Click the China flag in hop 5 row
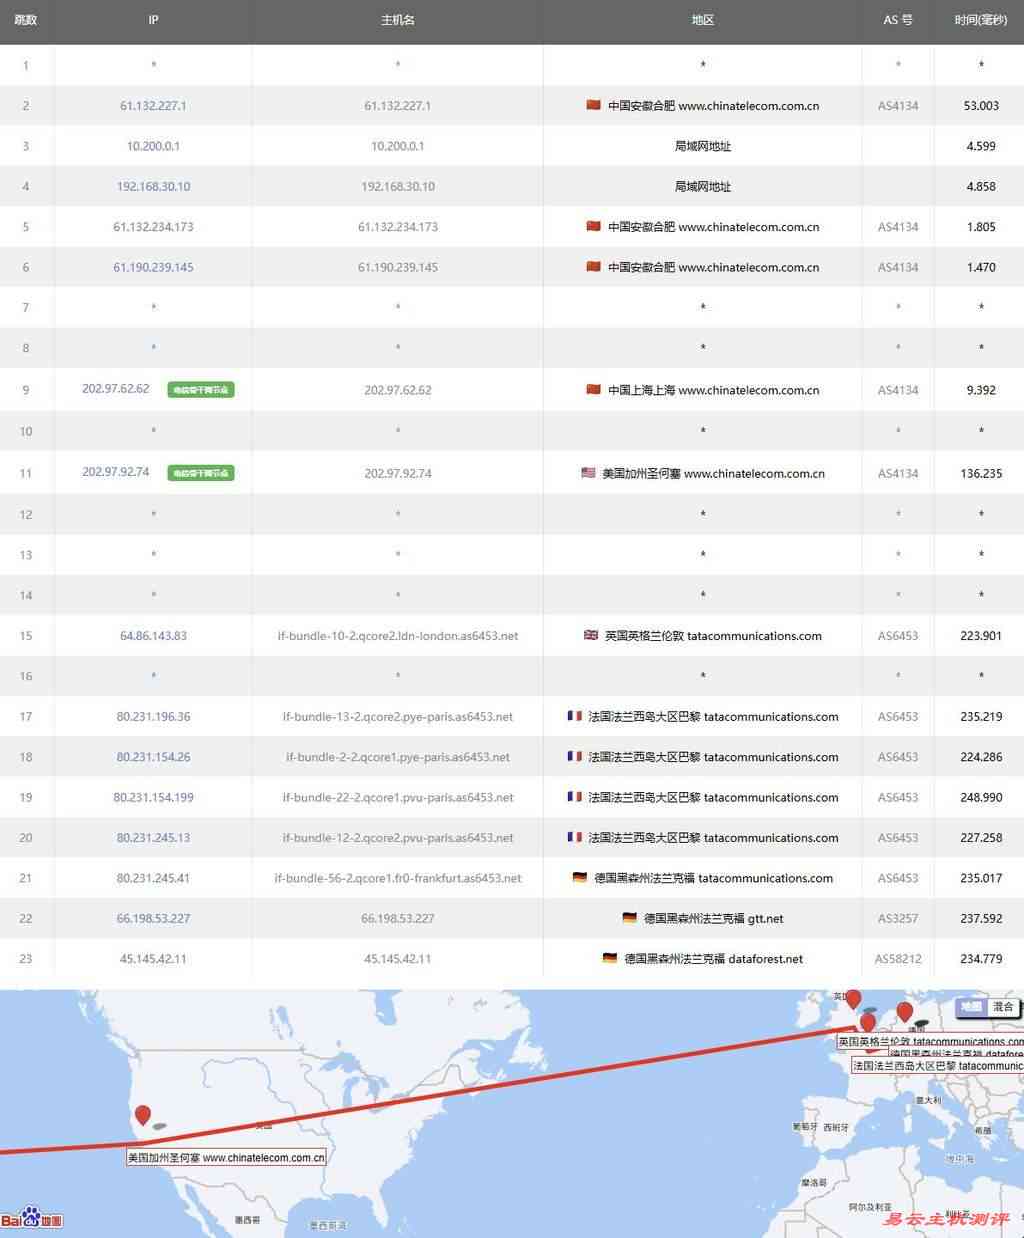The image size is (1024, 1238). point(594,226)
